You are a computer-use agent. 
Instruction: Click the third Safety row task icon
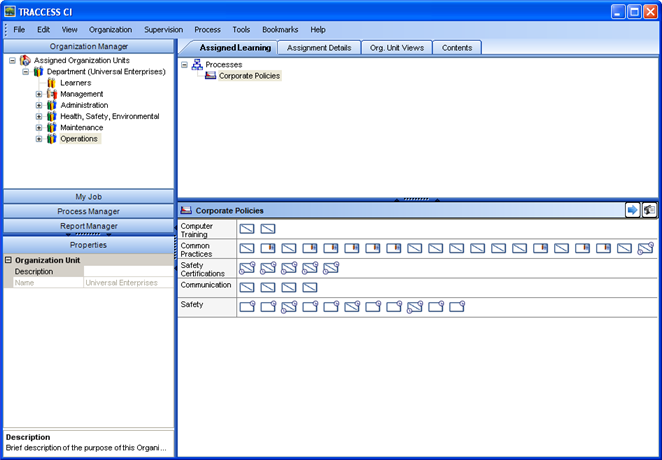coord(289,307)
